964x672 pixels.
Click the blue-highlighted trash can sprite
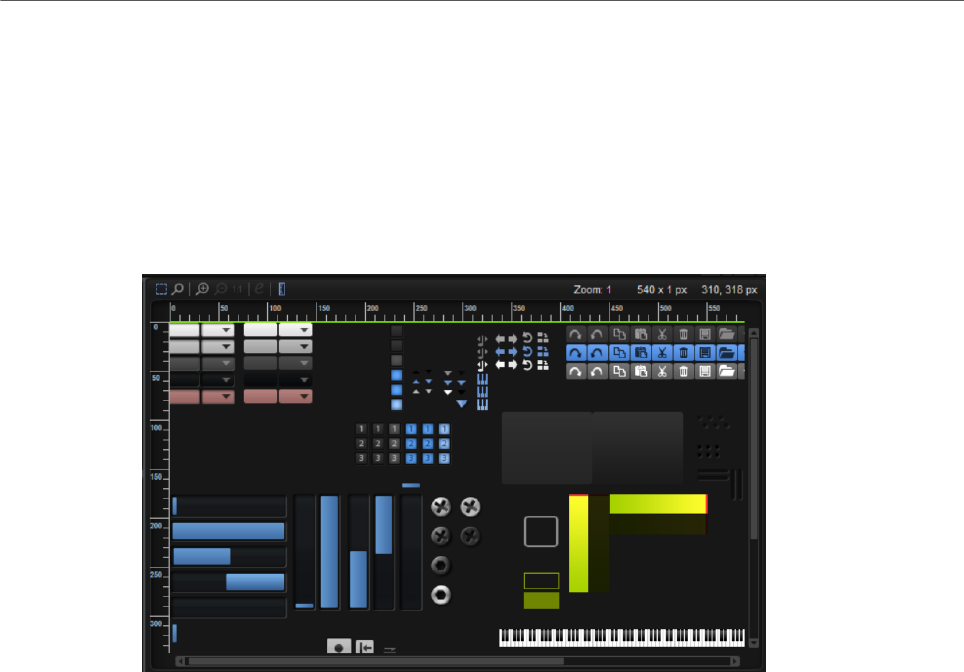tap(684, 353)
